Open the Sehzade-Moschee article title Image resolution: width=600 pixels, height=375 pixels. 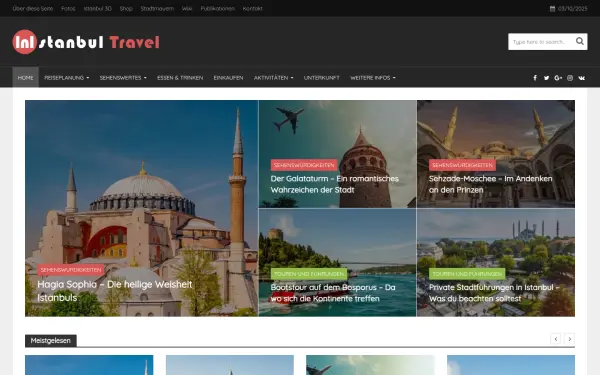pos(491,184)
